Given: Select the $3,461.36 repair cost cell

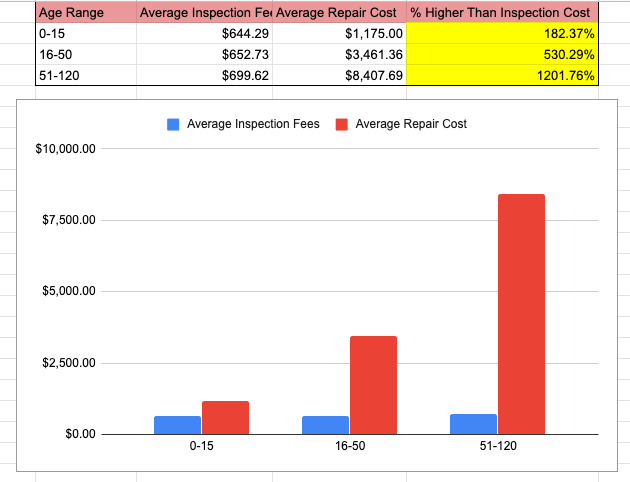Looking at the screenshot, I should (338, 54).
